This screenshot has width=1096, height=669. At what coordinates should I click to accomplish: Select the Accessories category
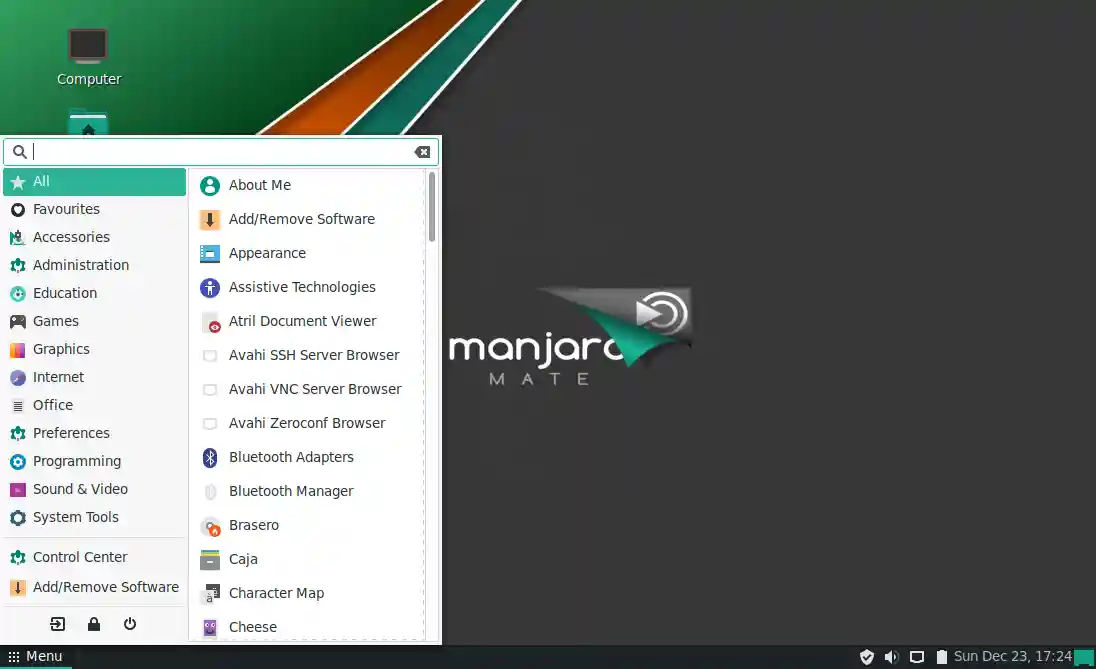[94, 237]
